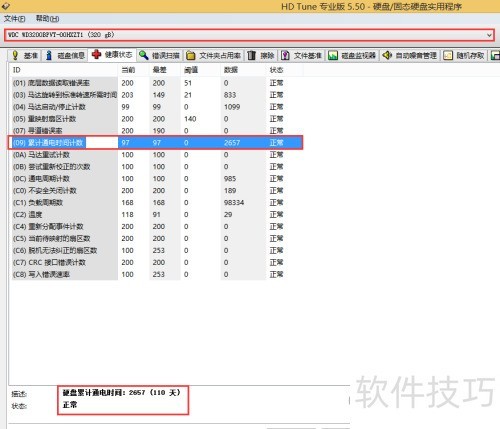500x429 pixels.
Task: Select the (C4) 重新分配事件计数 row
Action: pyautogui.click(x=156, y=227)
